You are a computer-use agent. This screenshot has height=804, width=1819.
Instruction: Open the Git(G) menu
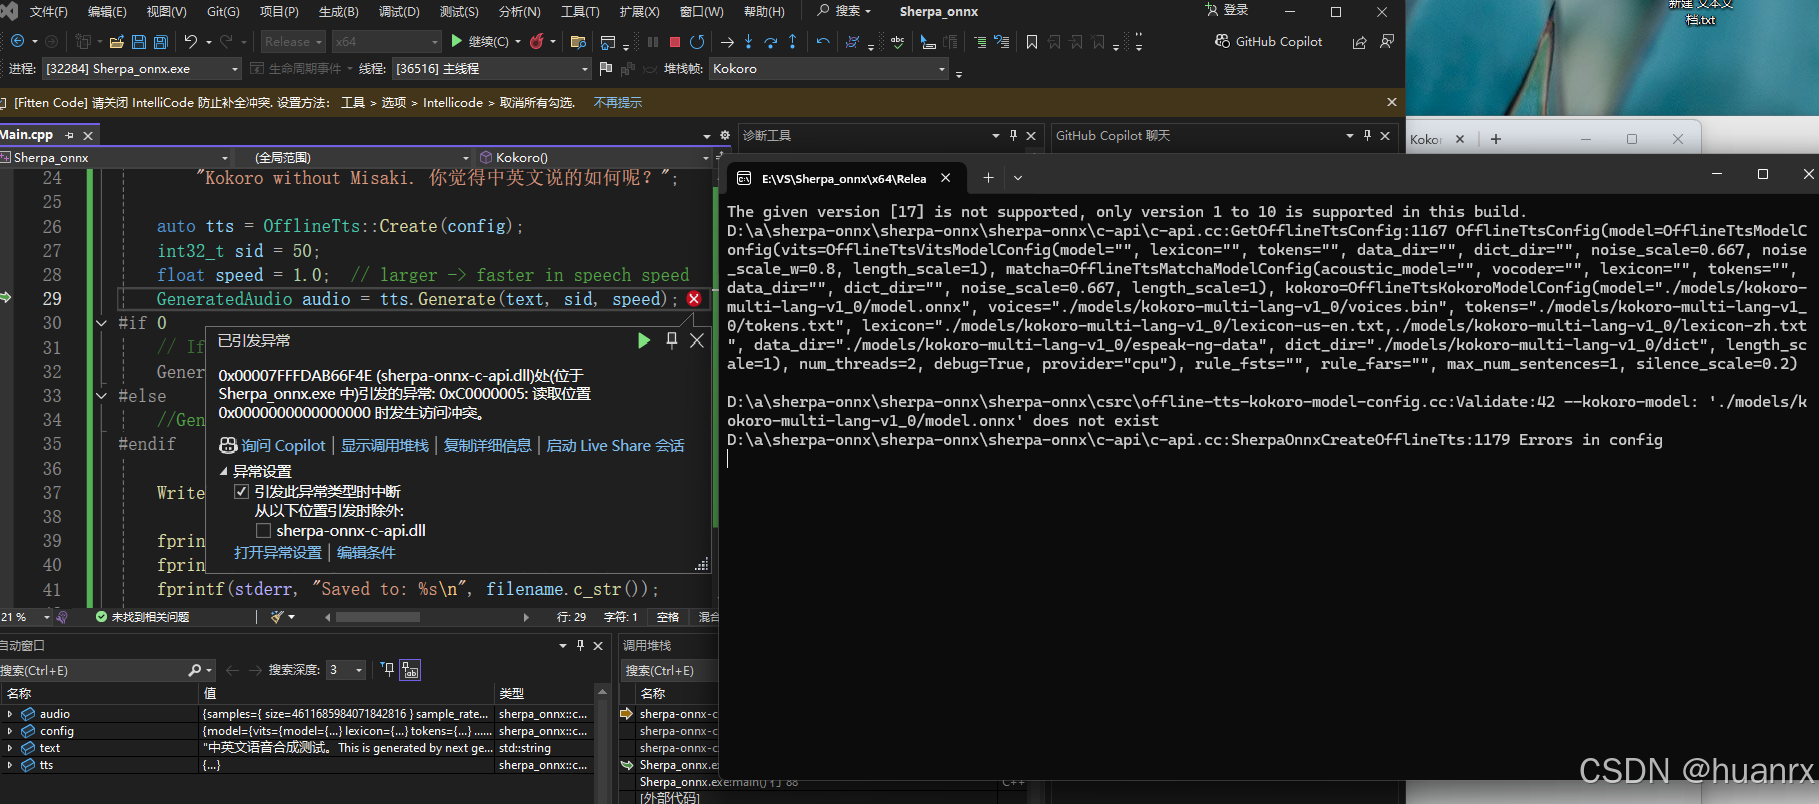(223, 12)
